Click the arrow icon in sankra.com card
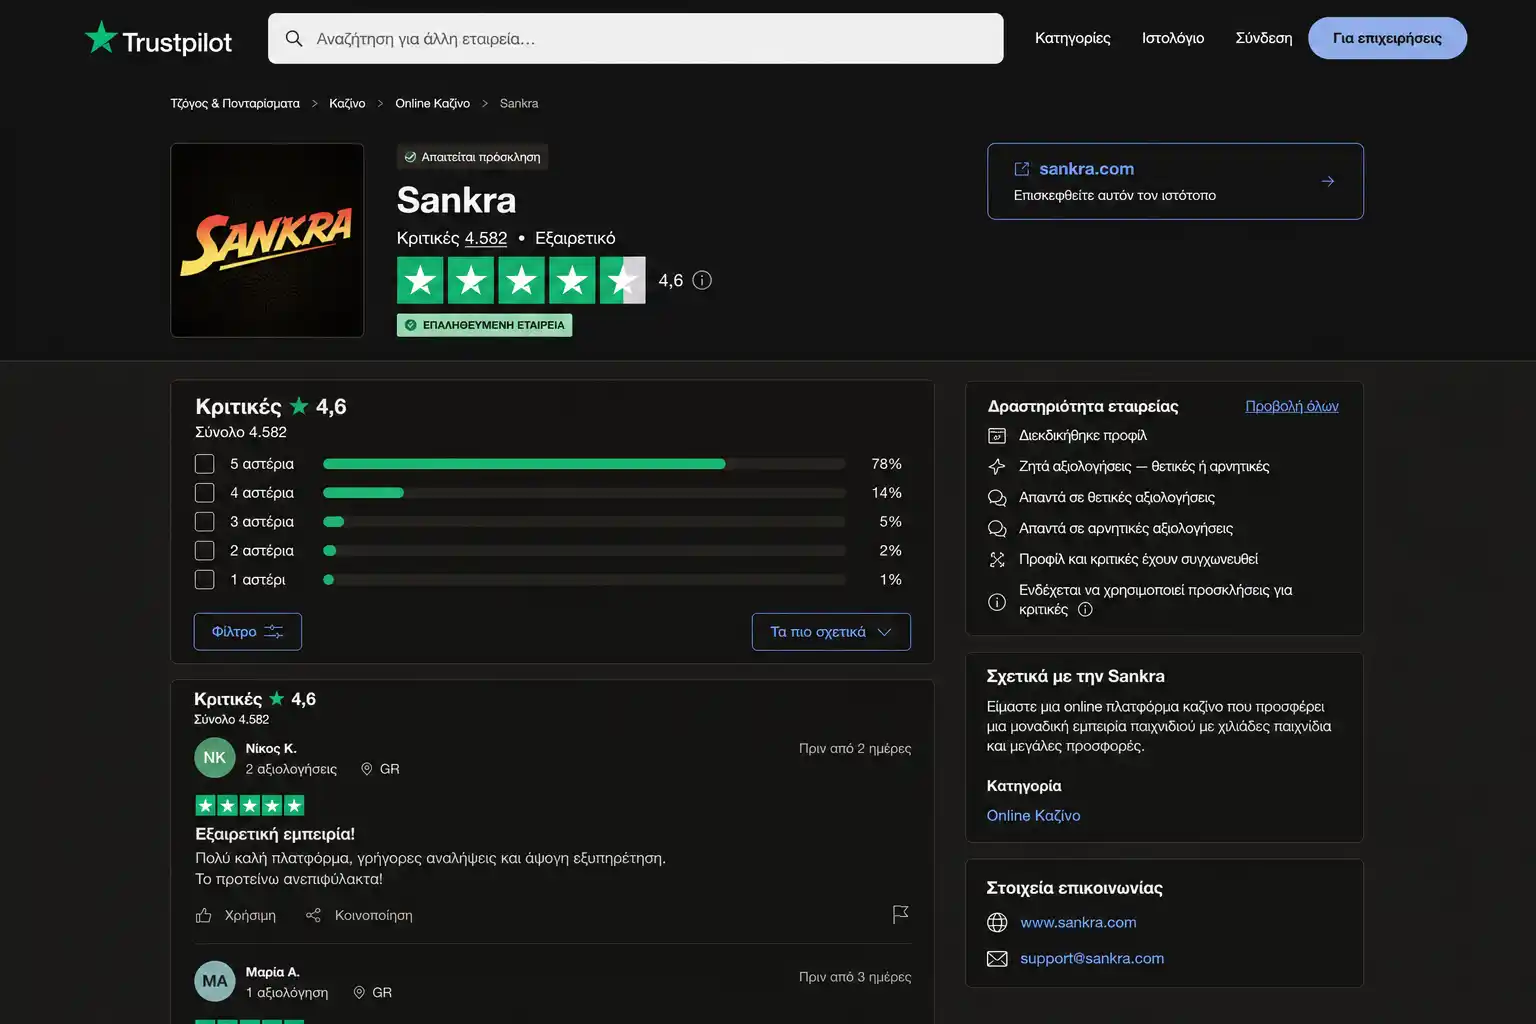 [1328, 181]
